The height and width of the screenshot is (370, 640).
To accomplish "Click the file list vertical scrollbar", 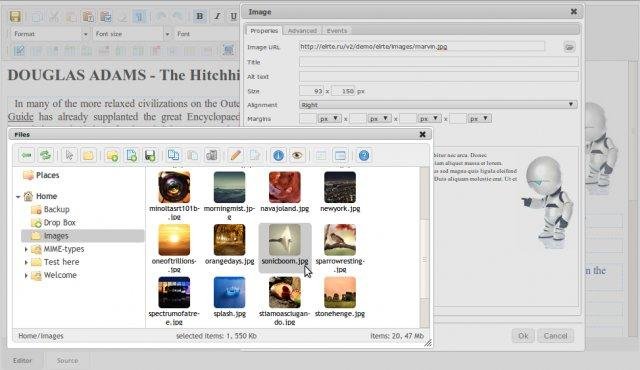I will click(x=424, y=247).
